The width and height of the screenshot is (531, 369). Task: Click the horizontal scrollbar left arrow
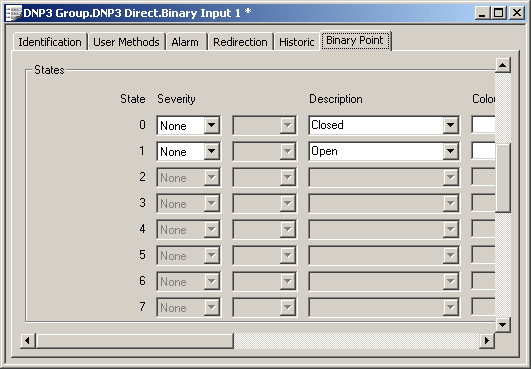click(x=28, y=340)
